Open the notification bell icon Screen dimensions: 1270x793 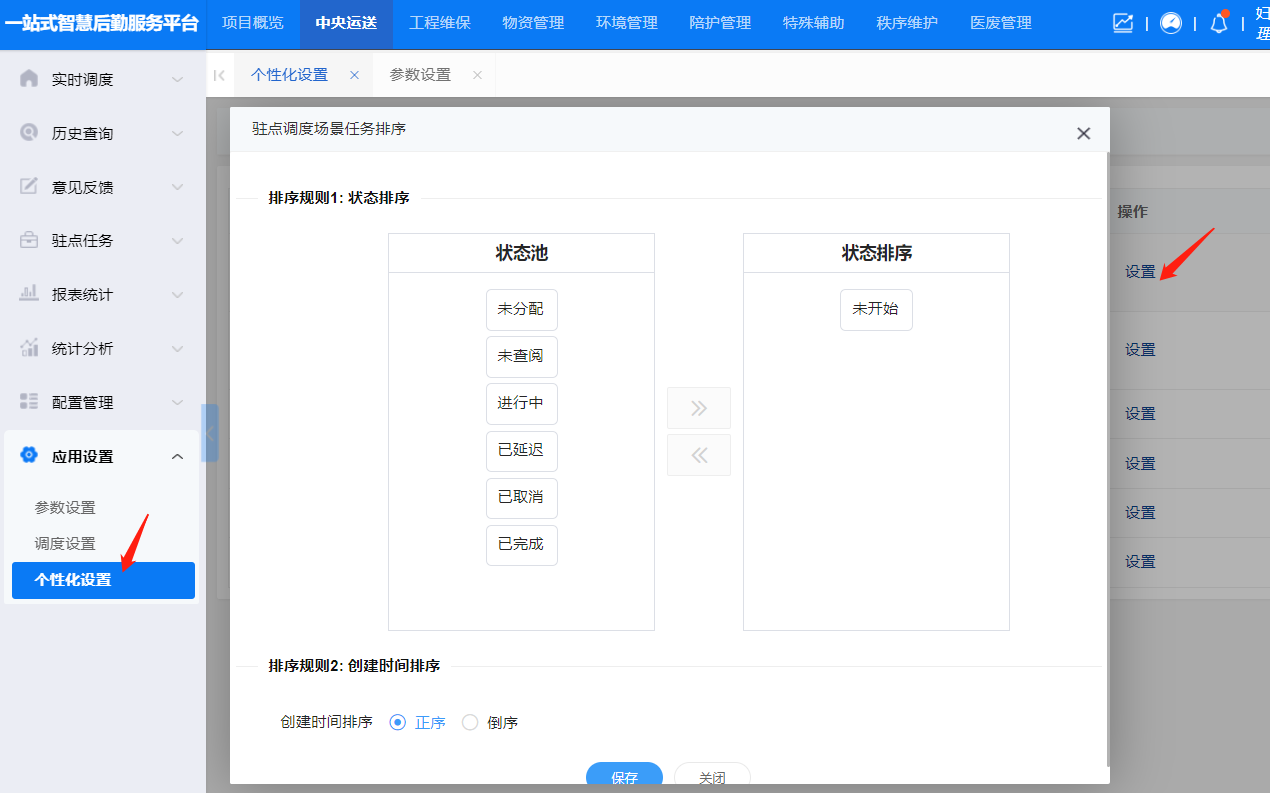pos(1219,23)
